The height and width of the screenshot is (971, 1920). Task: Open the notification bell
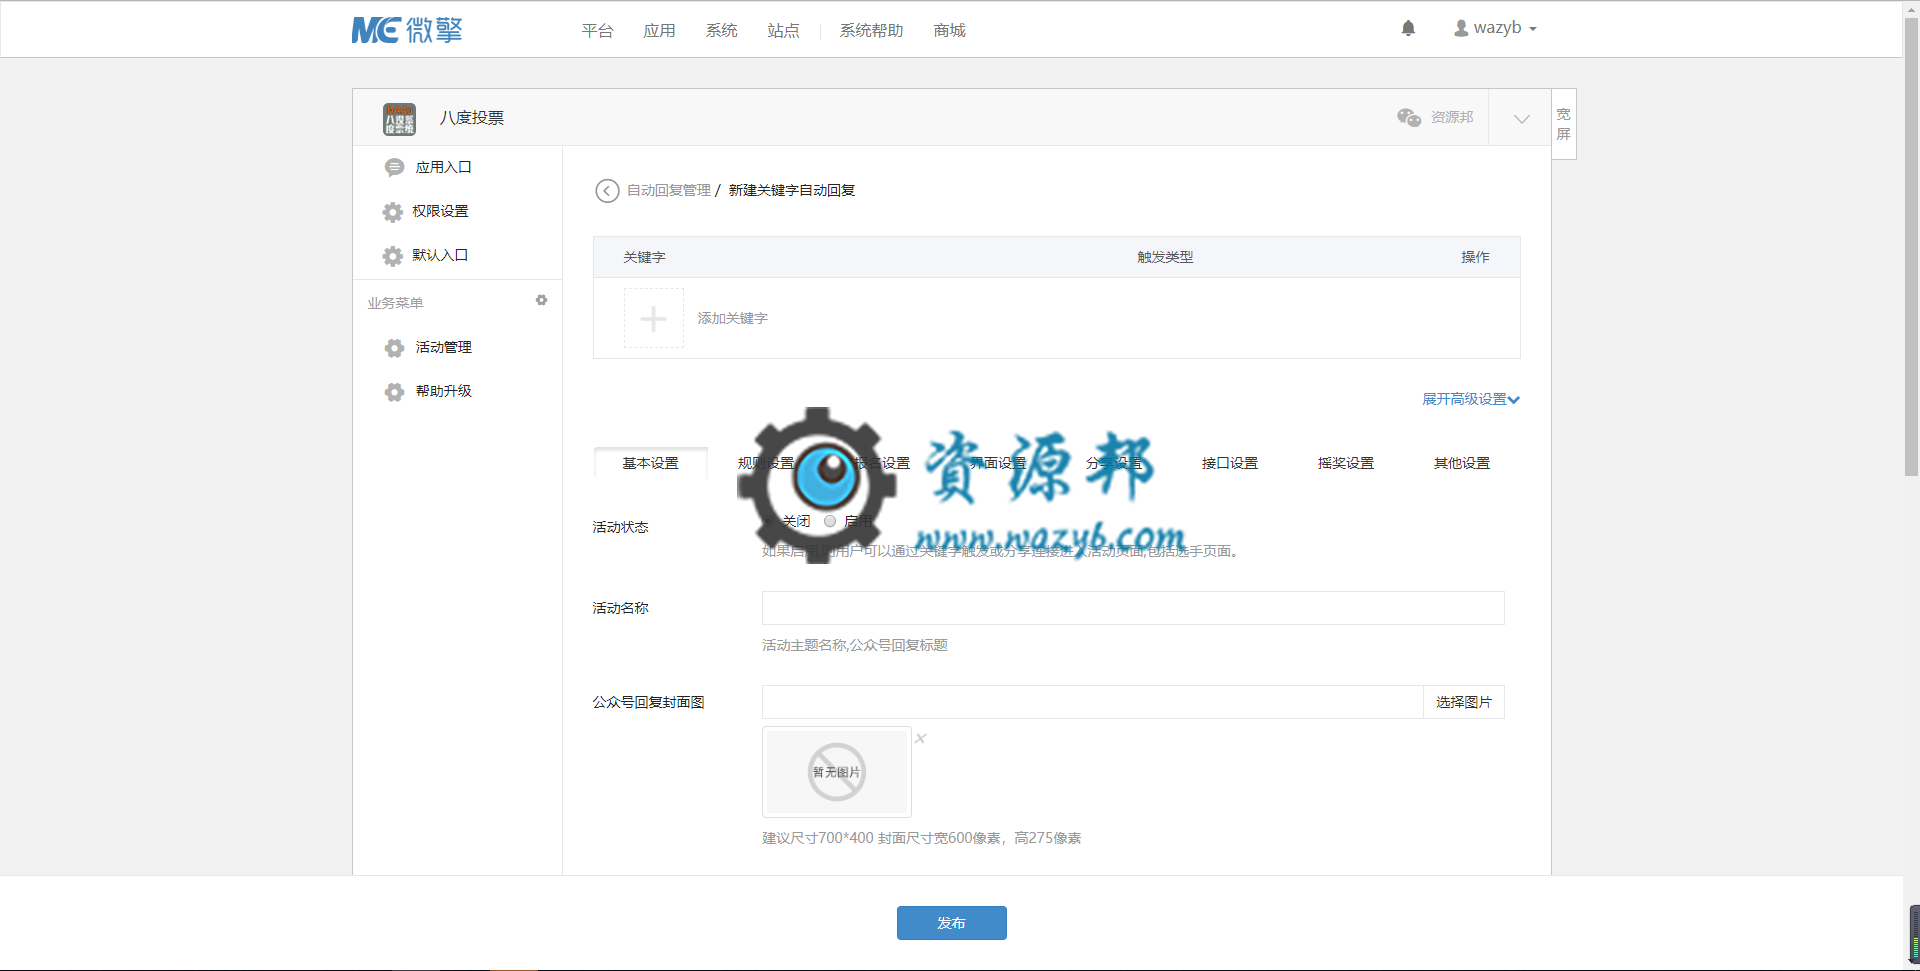click(1408, 28)
